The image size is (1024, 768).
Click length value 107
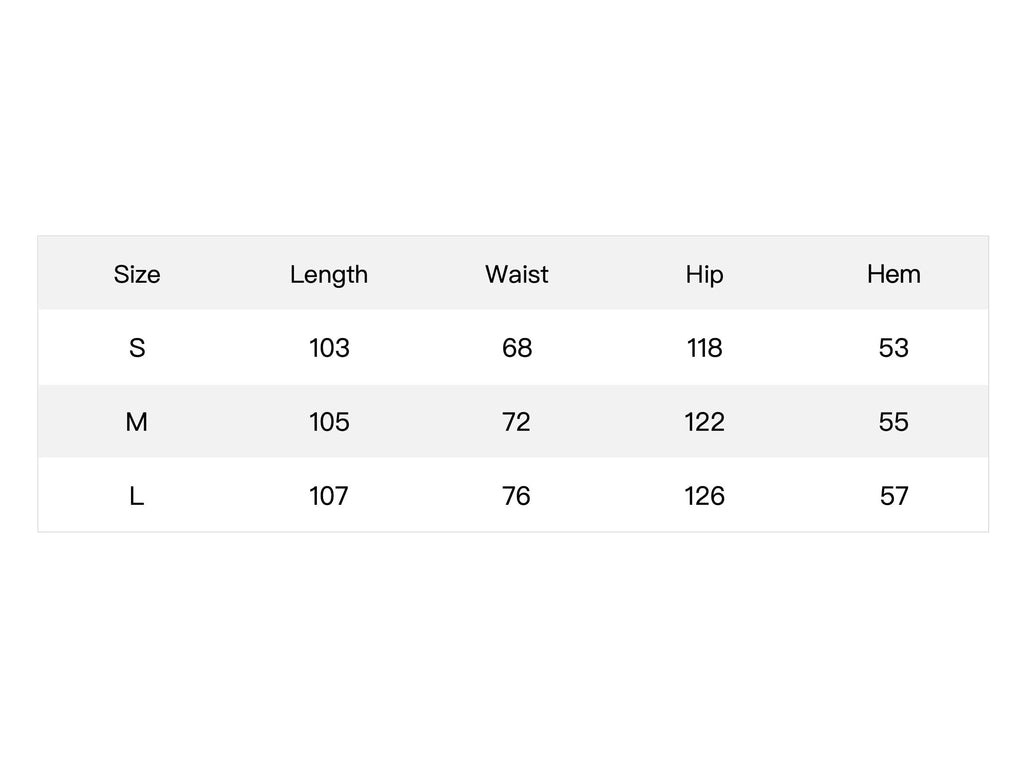tap(329, 496)
